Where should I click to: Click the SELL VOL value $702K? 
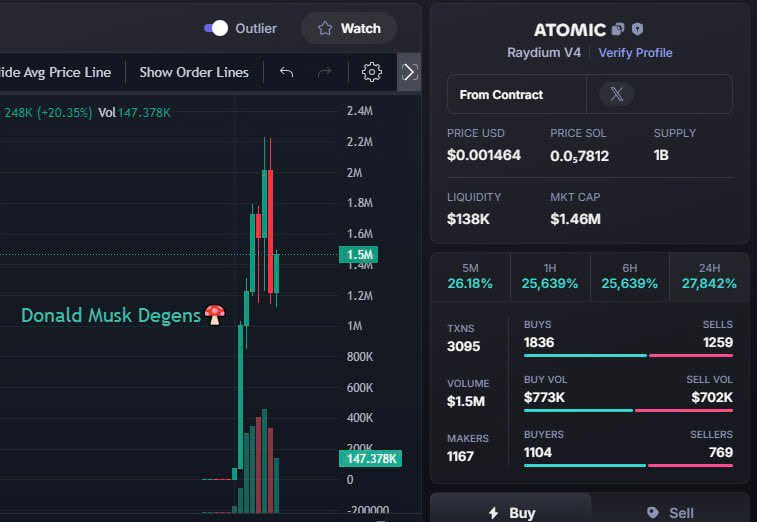pos(712,397)
